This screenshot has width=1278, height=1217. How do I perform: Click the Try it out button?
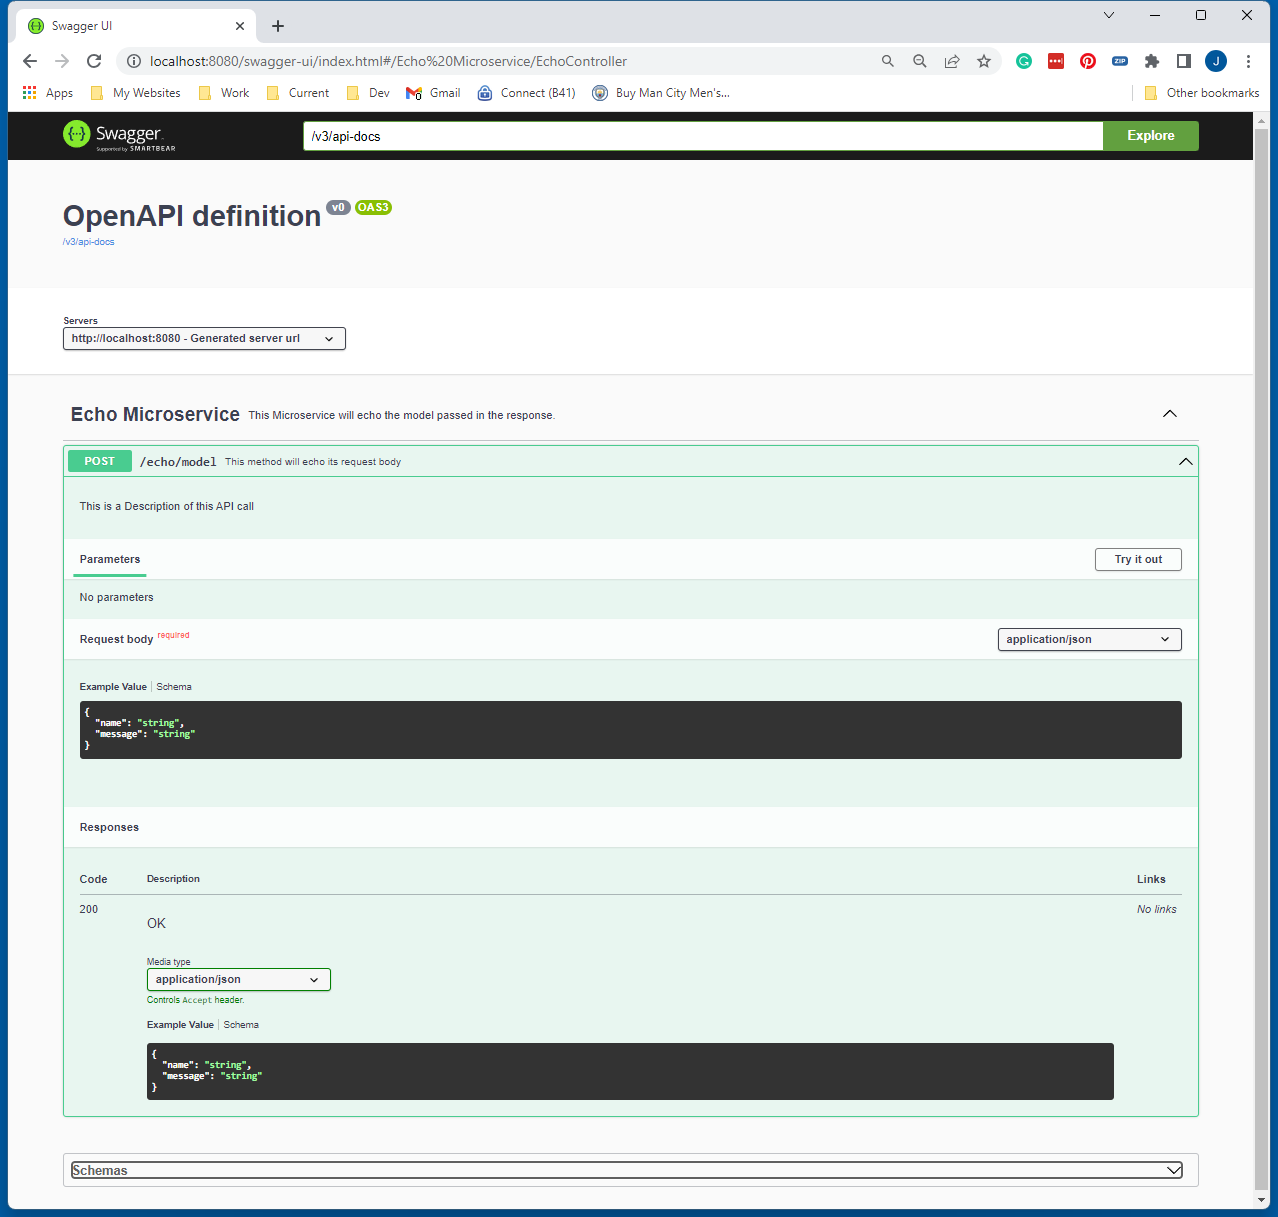[x=1137, y=559]
